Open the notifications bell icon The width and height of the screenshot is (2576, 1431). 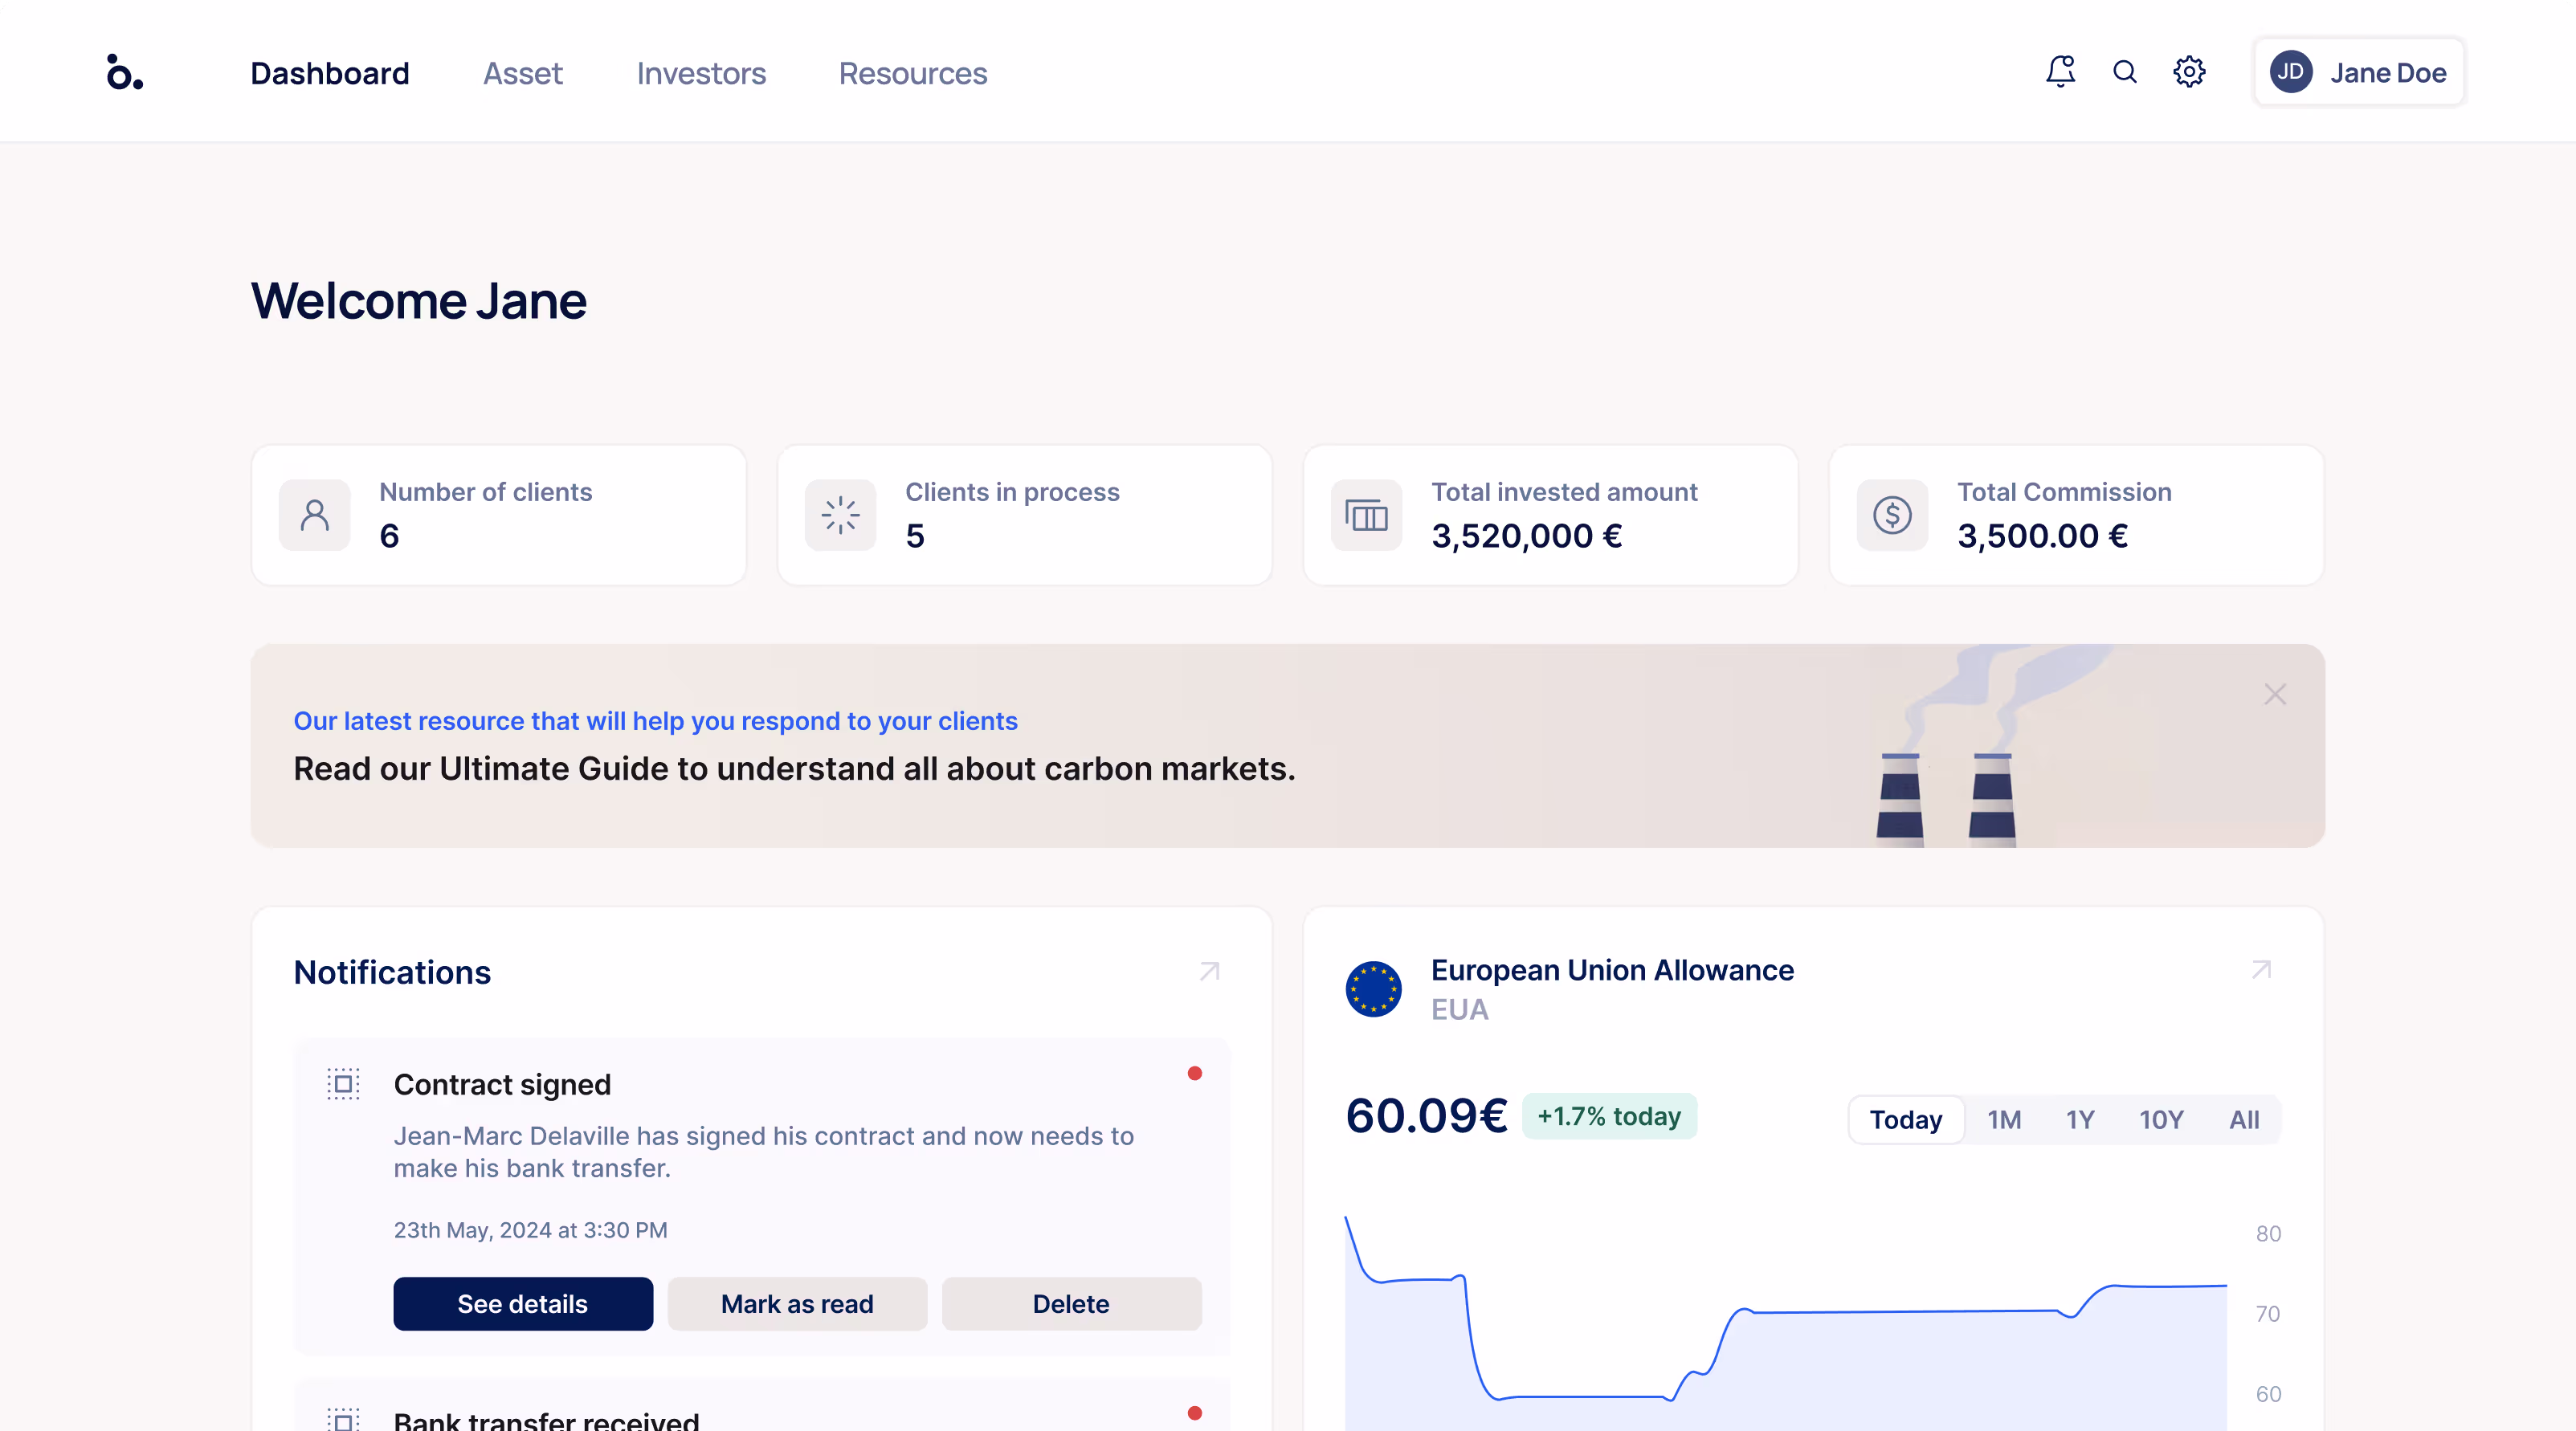(x=2060, y=72)
